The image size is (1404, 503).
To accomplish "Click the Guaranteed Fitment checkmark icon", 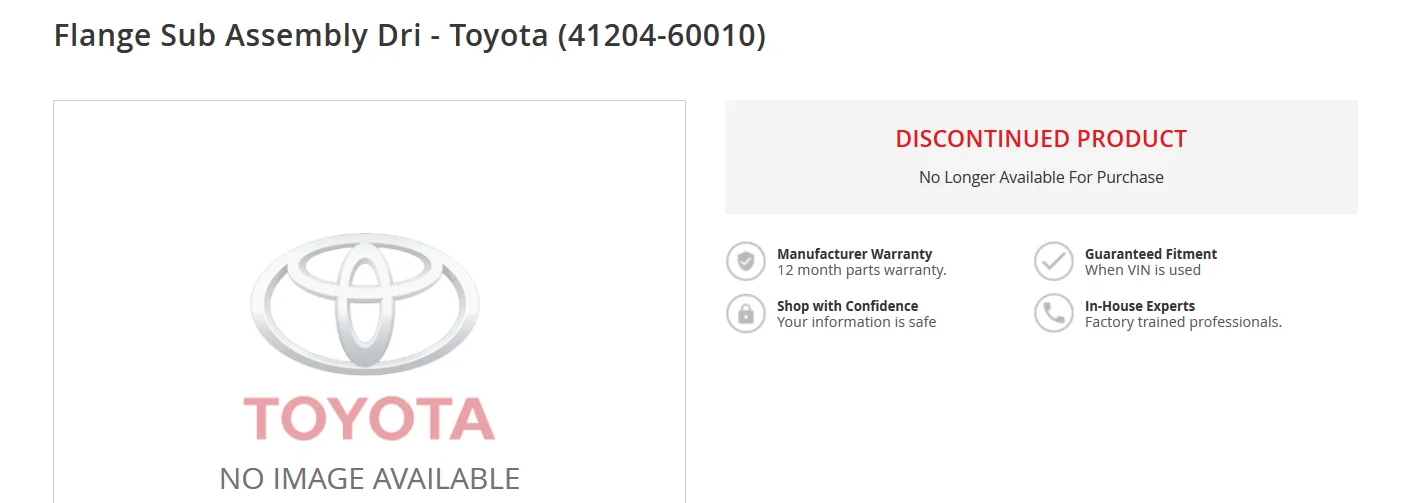I will 1053,262.
